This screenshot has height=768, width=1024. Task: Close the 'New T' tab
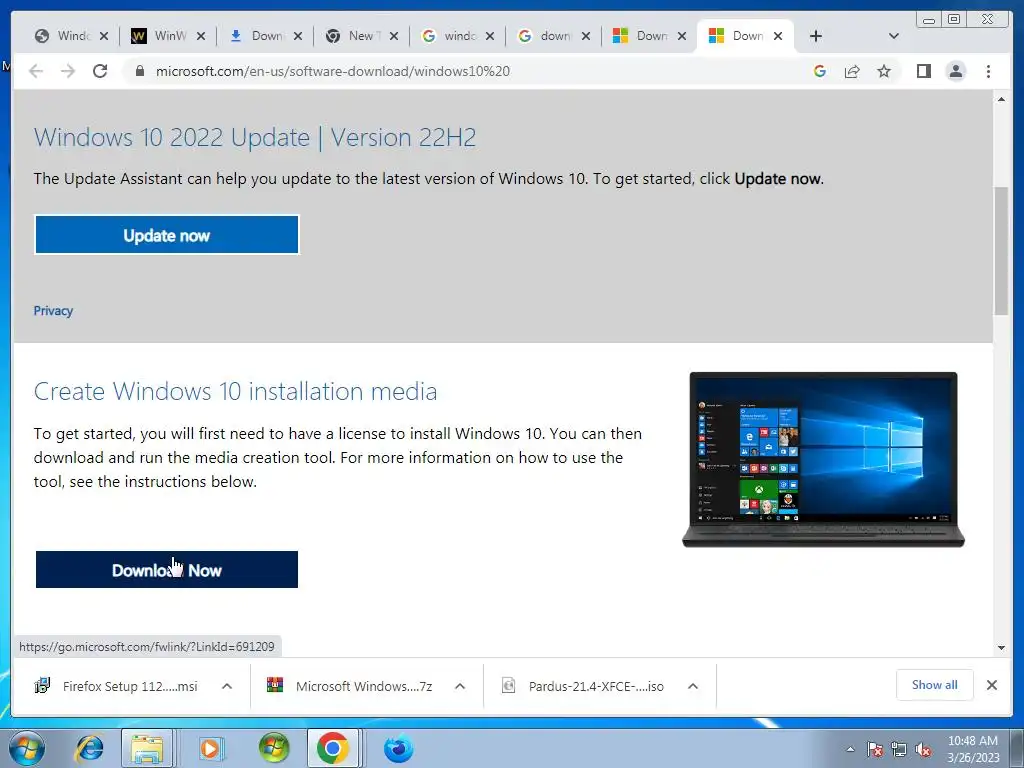pyautogui.click(x=394, y=36)
